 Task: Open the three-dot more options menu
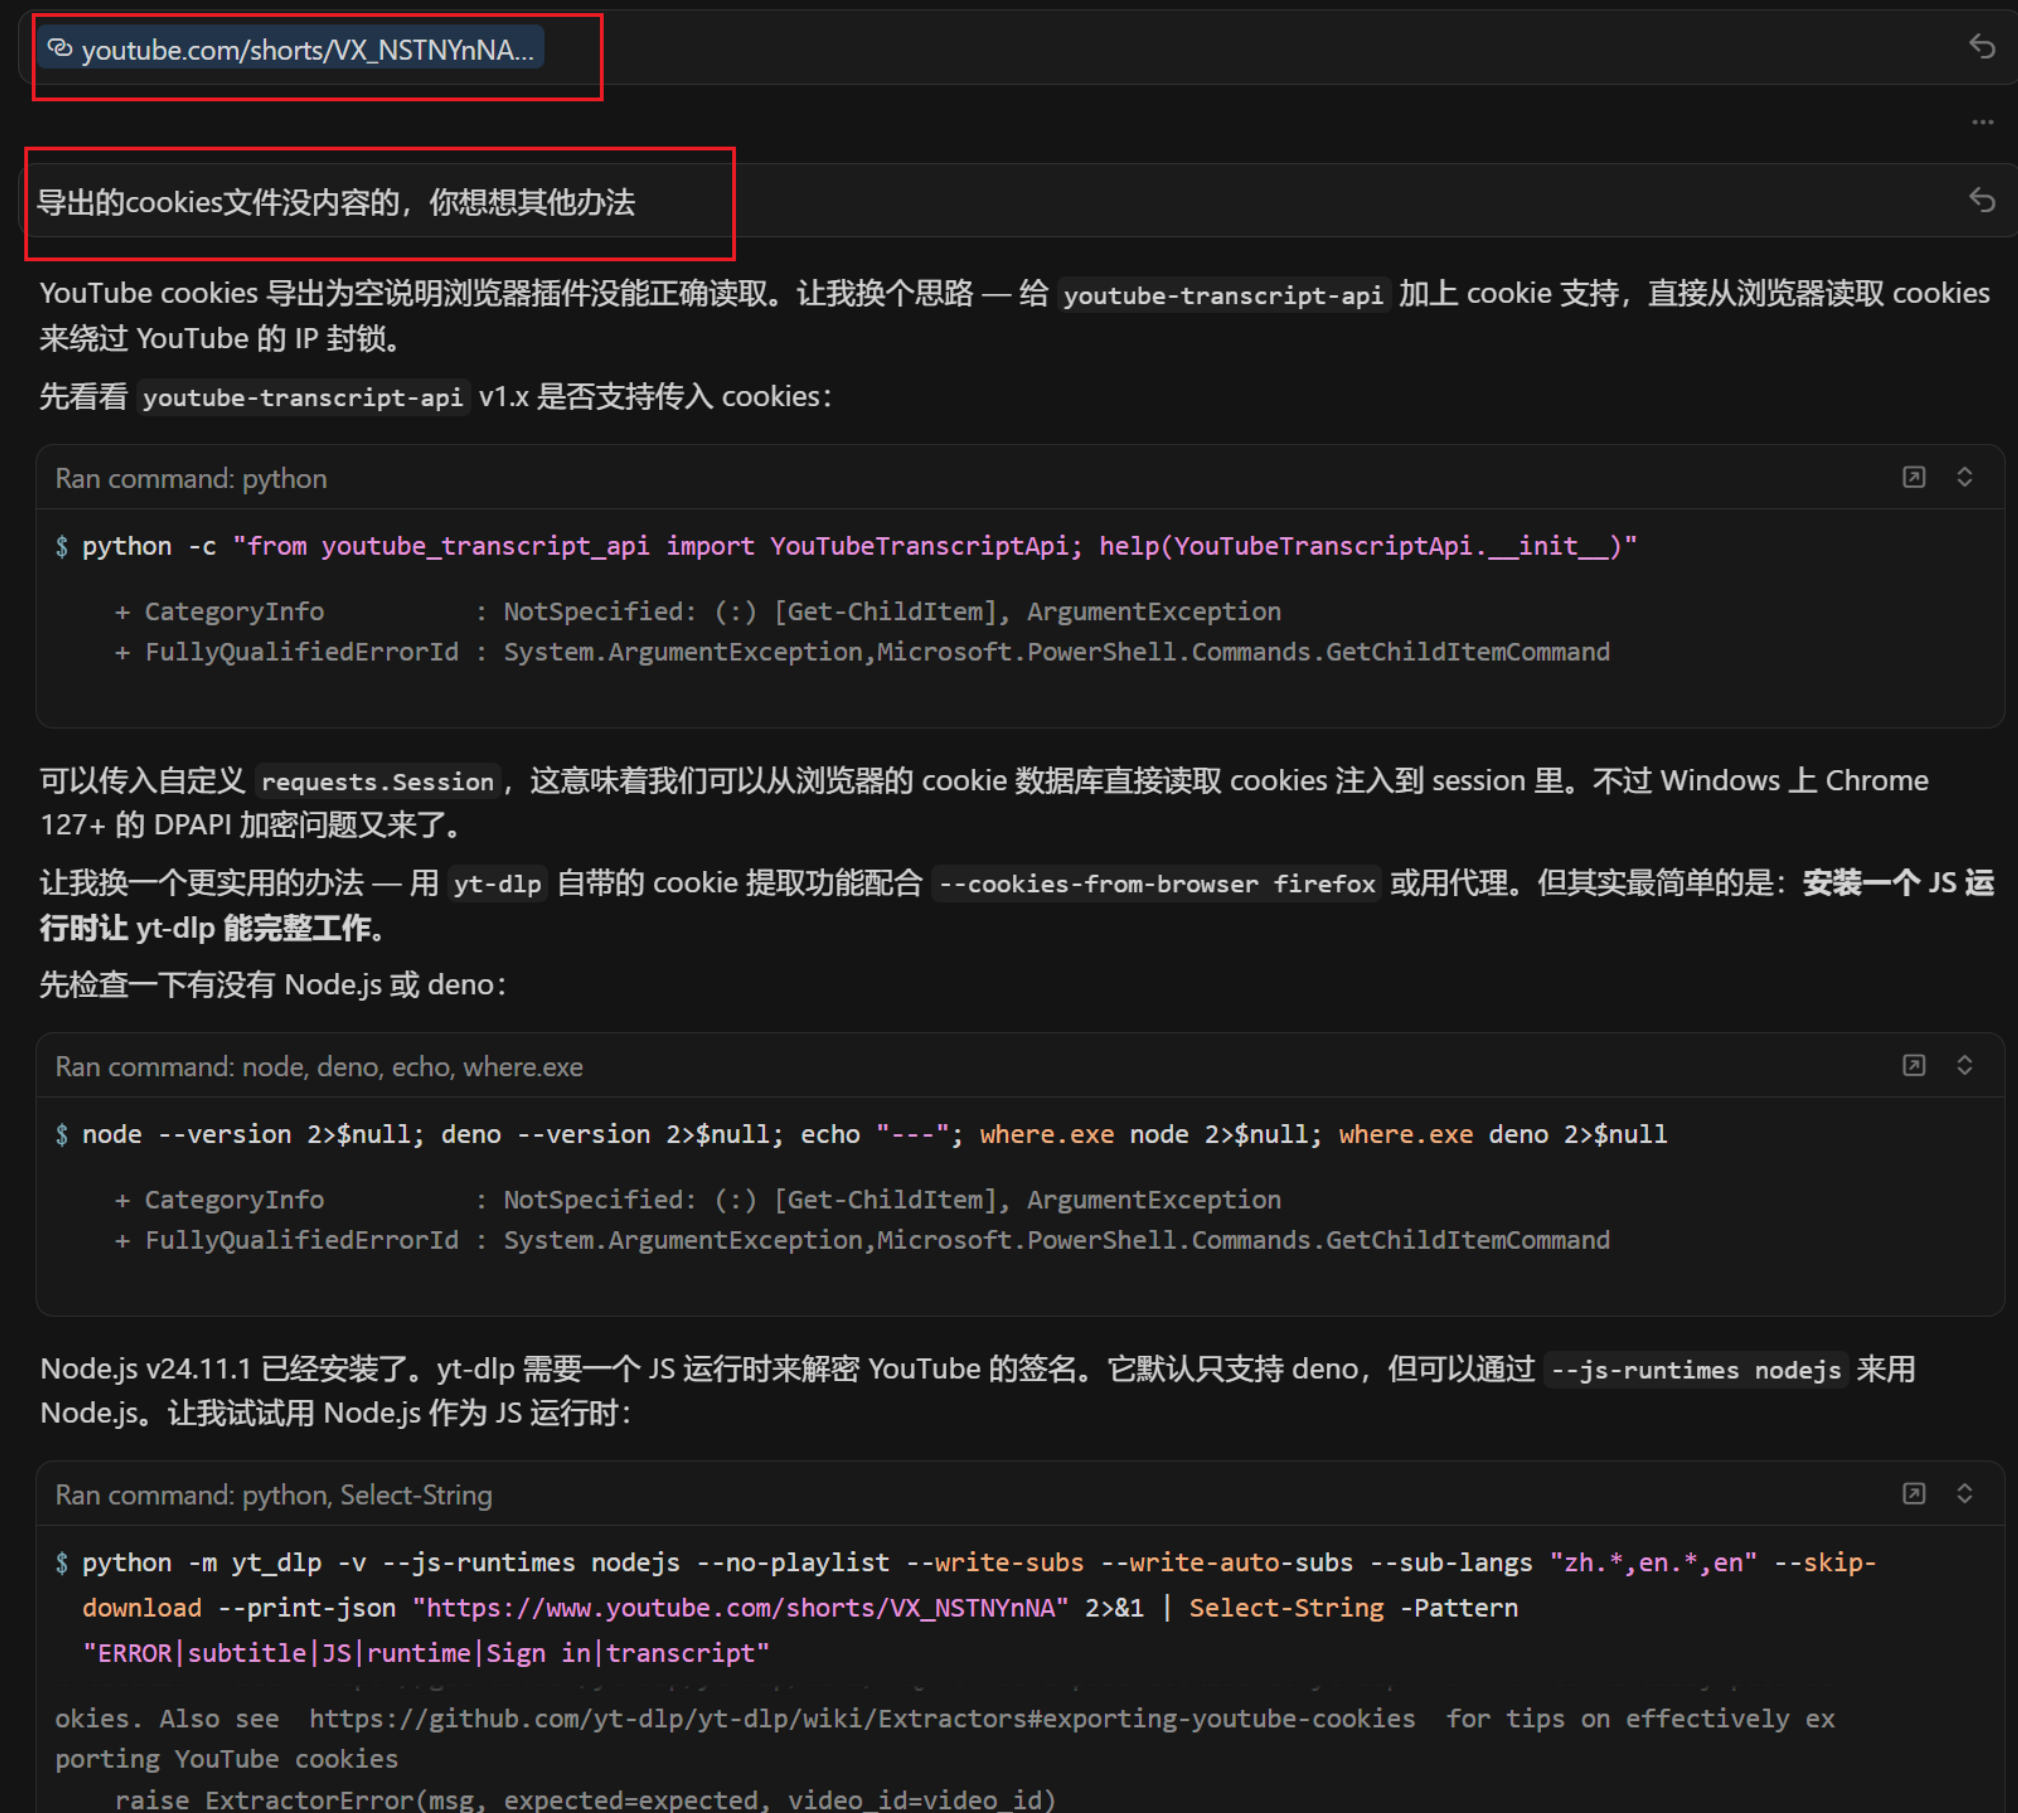click(1982, 122)
